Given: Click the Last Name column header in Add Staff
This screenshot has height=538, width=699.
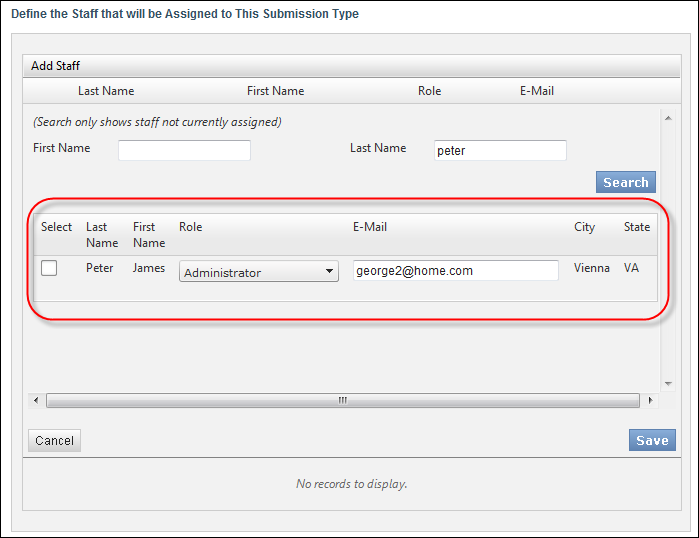Looking at the screenshot, I should 106,91.
